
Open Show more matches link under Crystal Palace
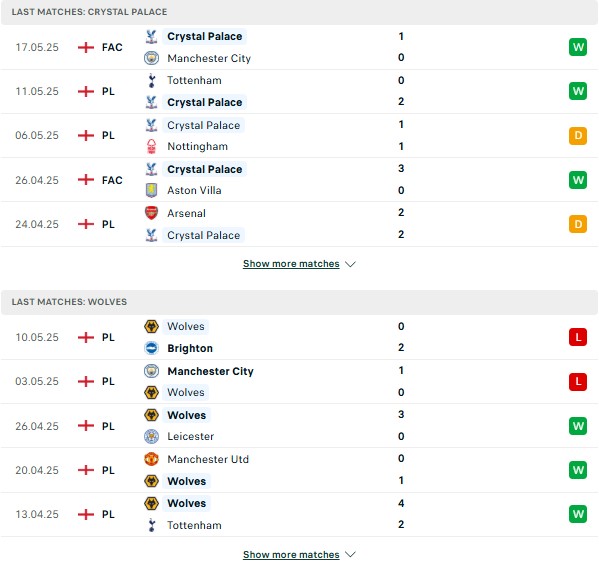pyautogui.click(x=291, y=264)
